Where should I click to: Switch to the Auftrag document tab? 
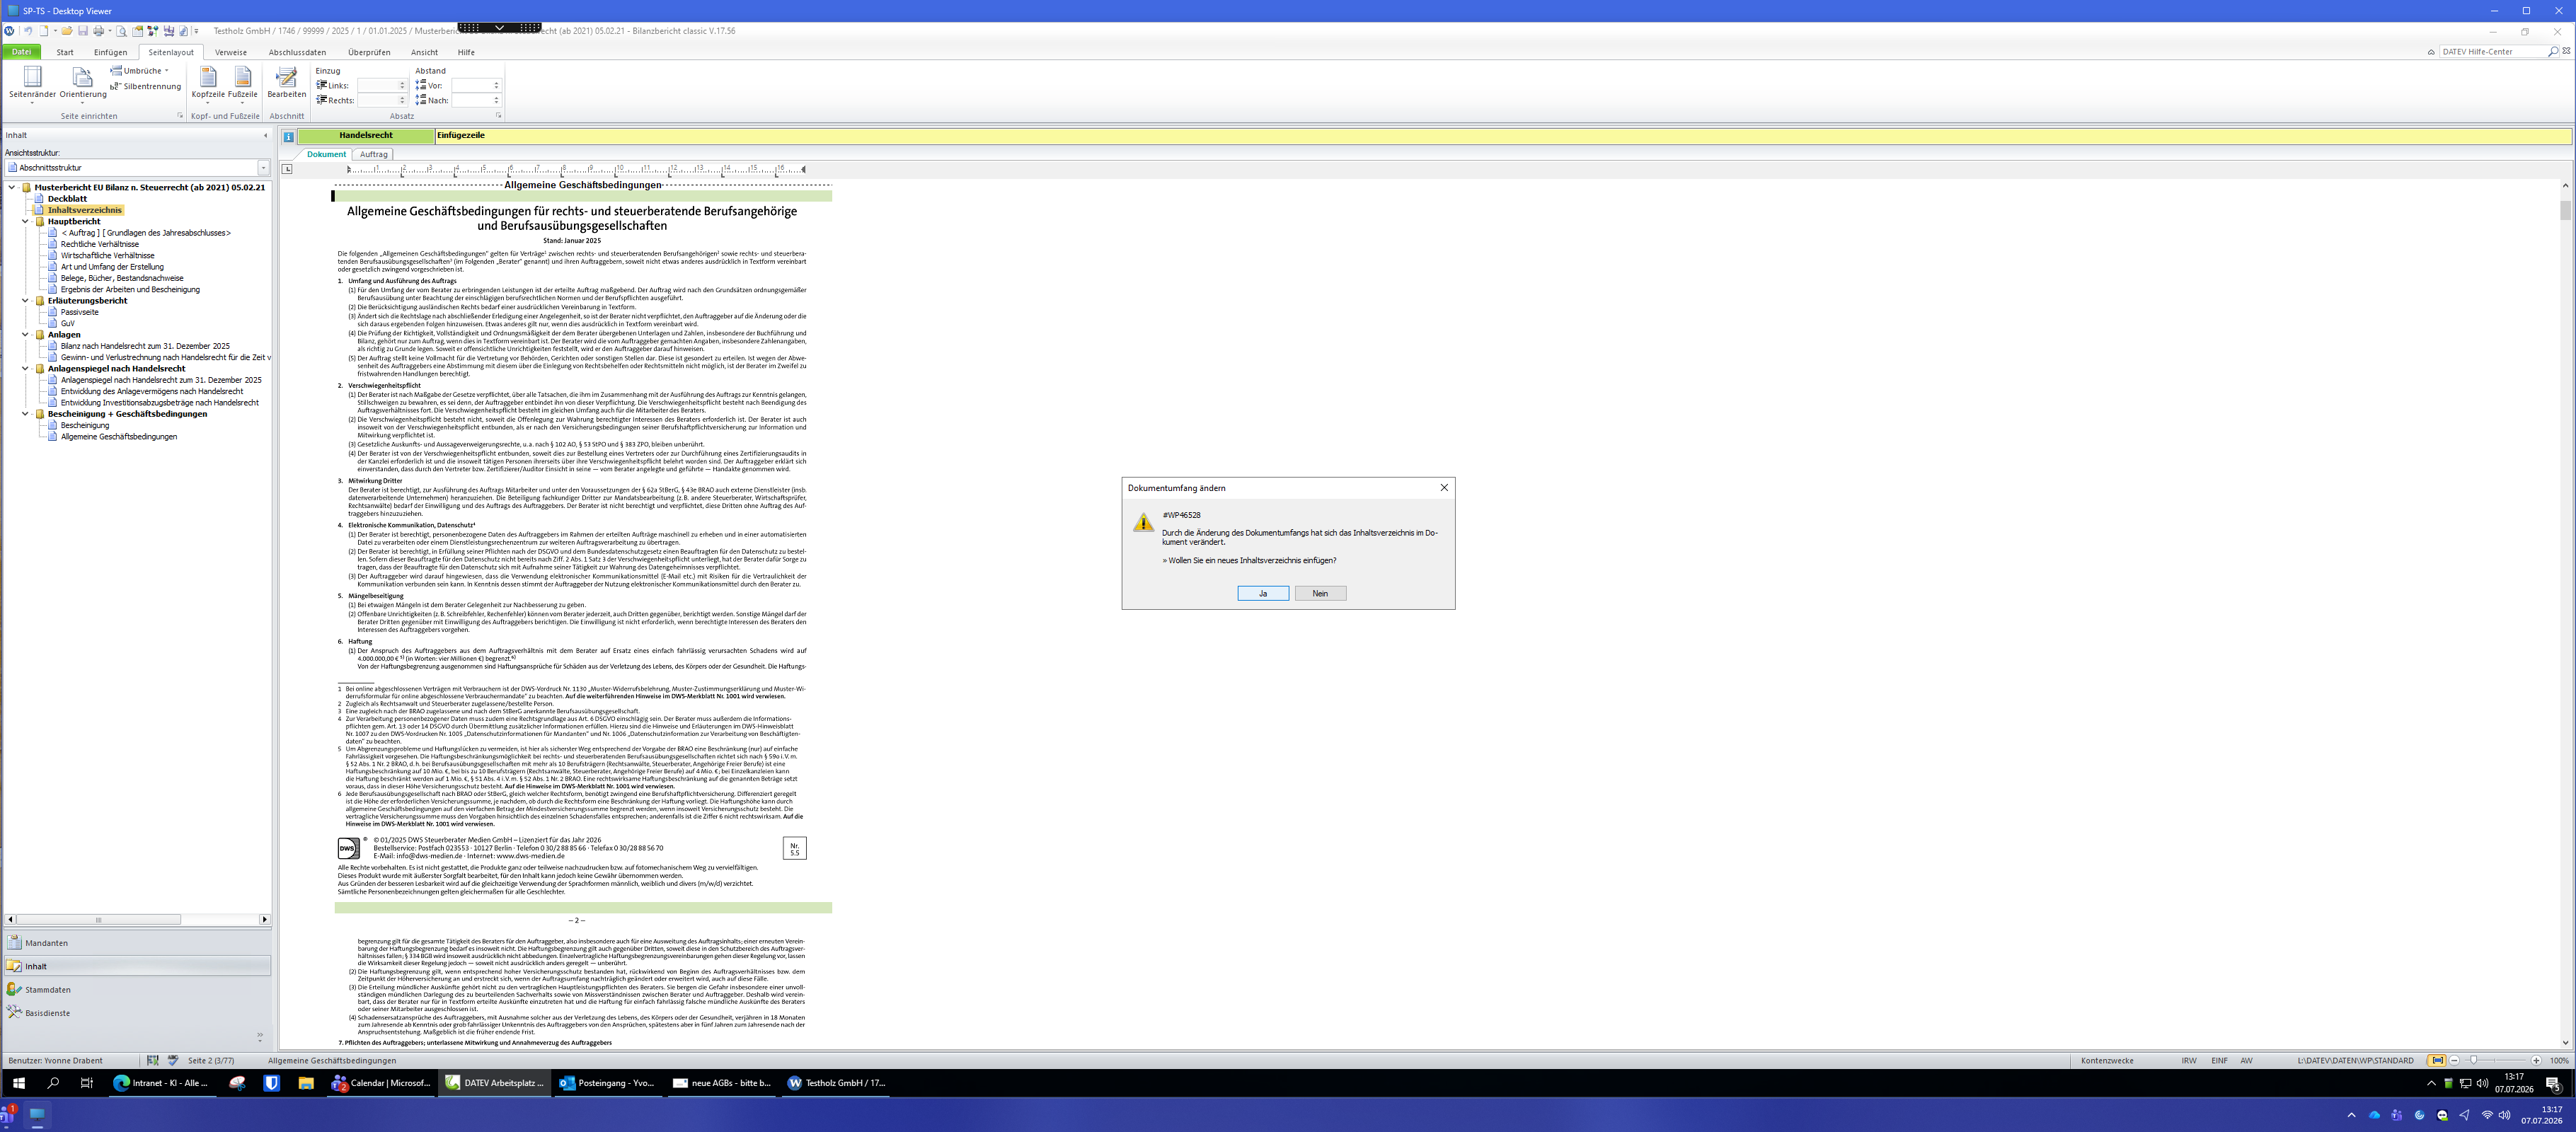[373, 155]
